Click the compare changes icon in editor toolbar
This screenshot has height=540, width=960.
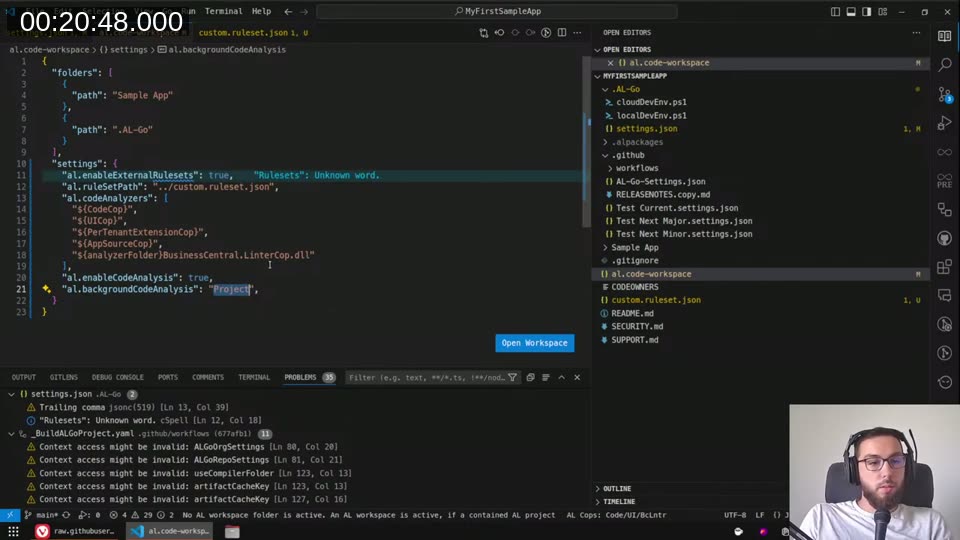pos(484,33)
